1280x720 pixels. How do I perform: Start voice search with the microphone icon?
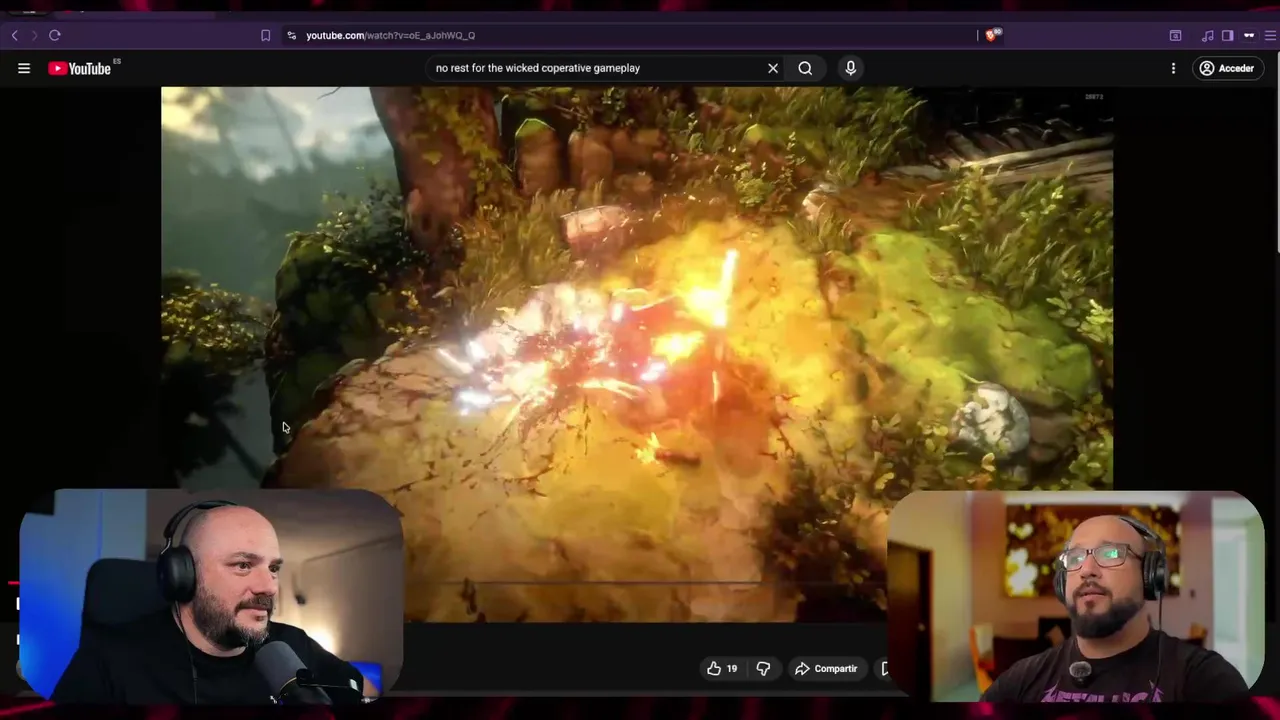click(x=851, y=68)
